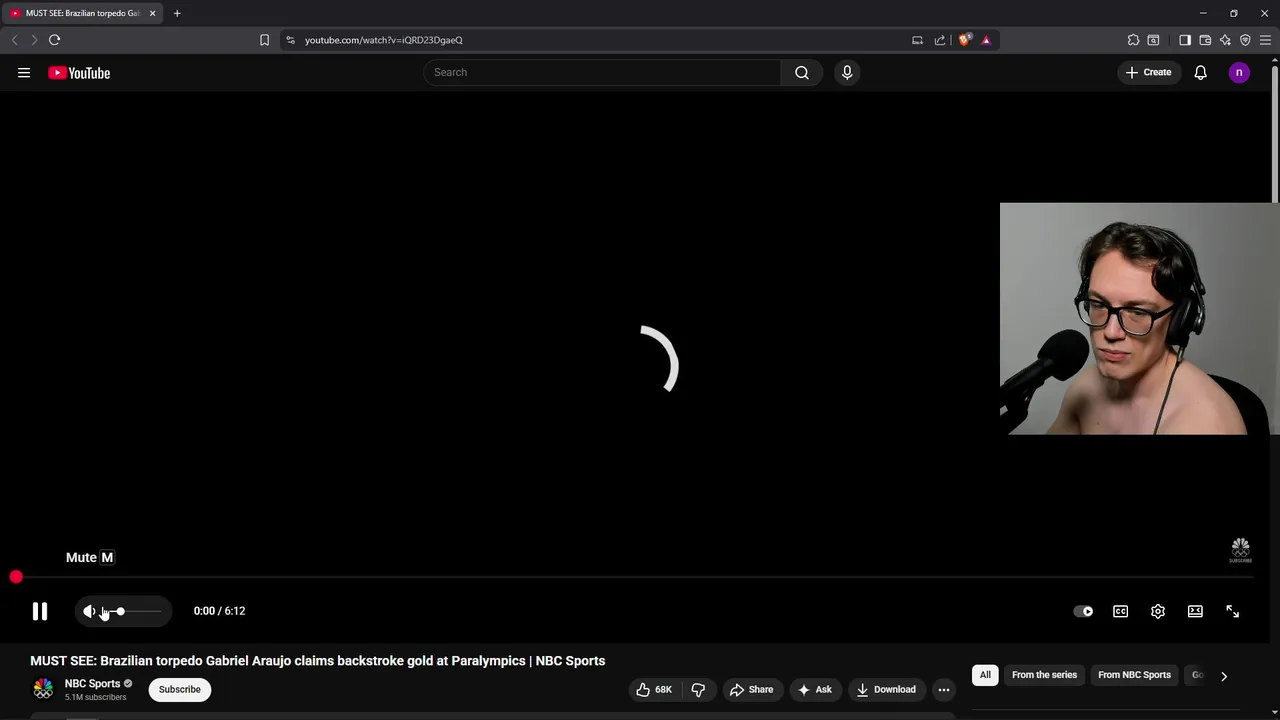Close the MUST SEE browser tab
This screenshot has width=1280, height=720.
pyautogui.click(x=152, y=13)
